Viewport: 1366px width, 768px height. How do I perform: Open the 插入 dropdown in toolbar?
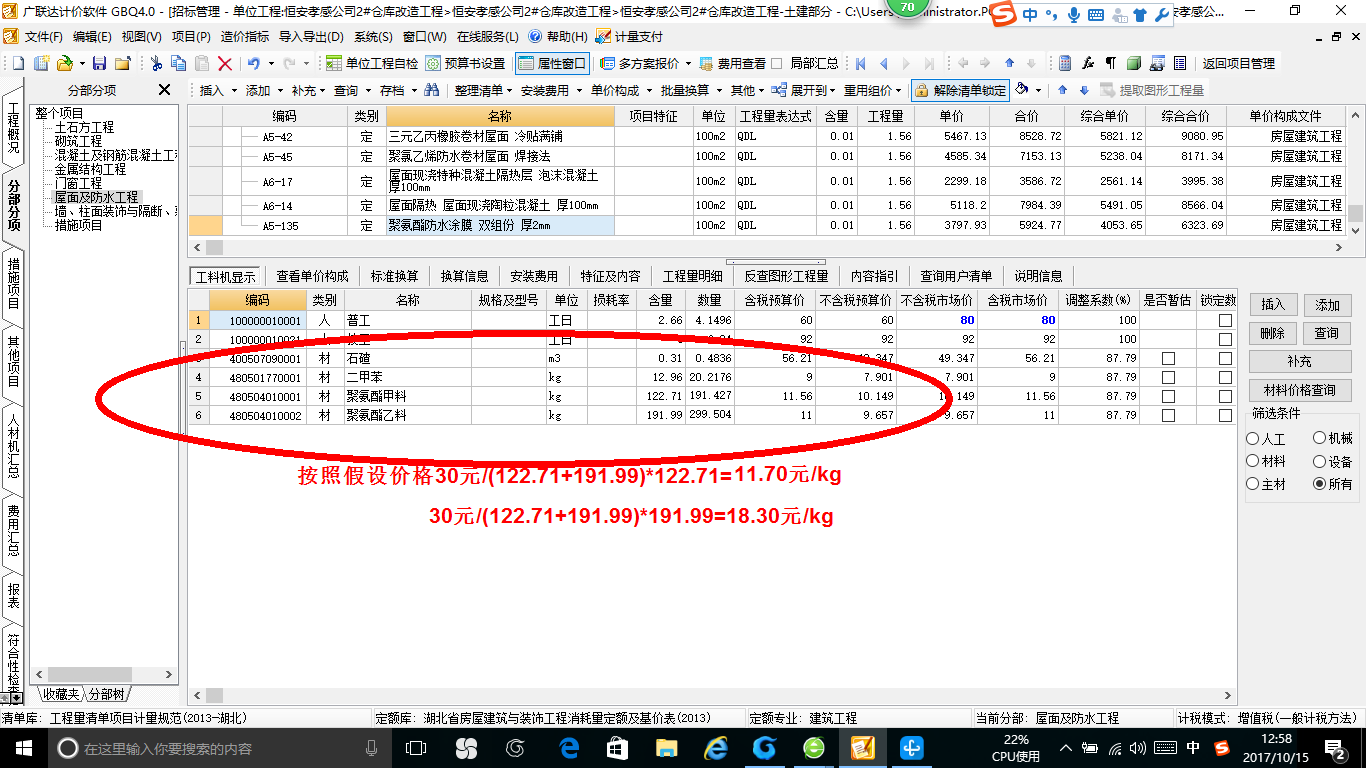[x=218, y=90]
